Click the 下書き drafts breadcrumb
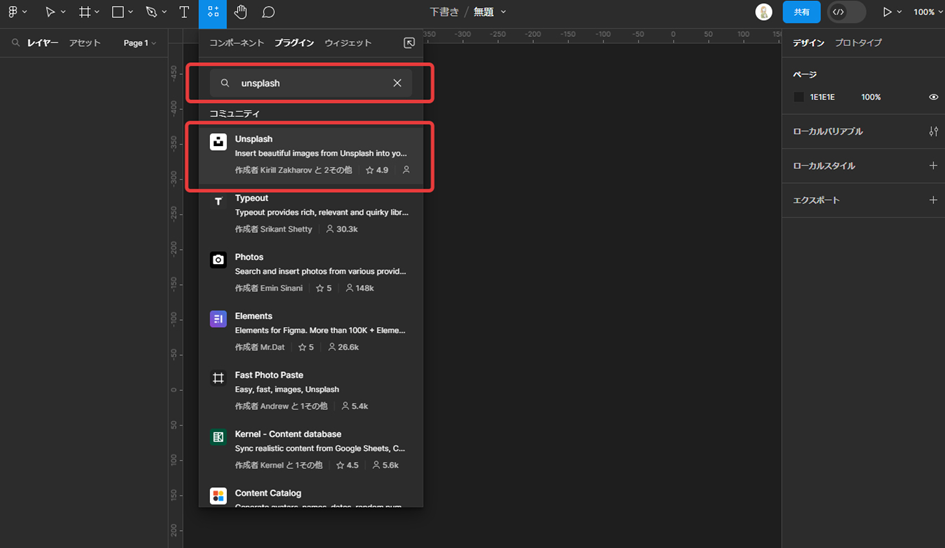 444,12
